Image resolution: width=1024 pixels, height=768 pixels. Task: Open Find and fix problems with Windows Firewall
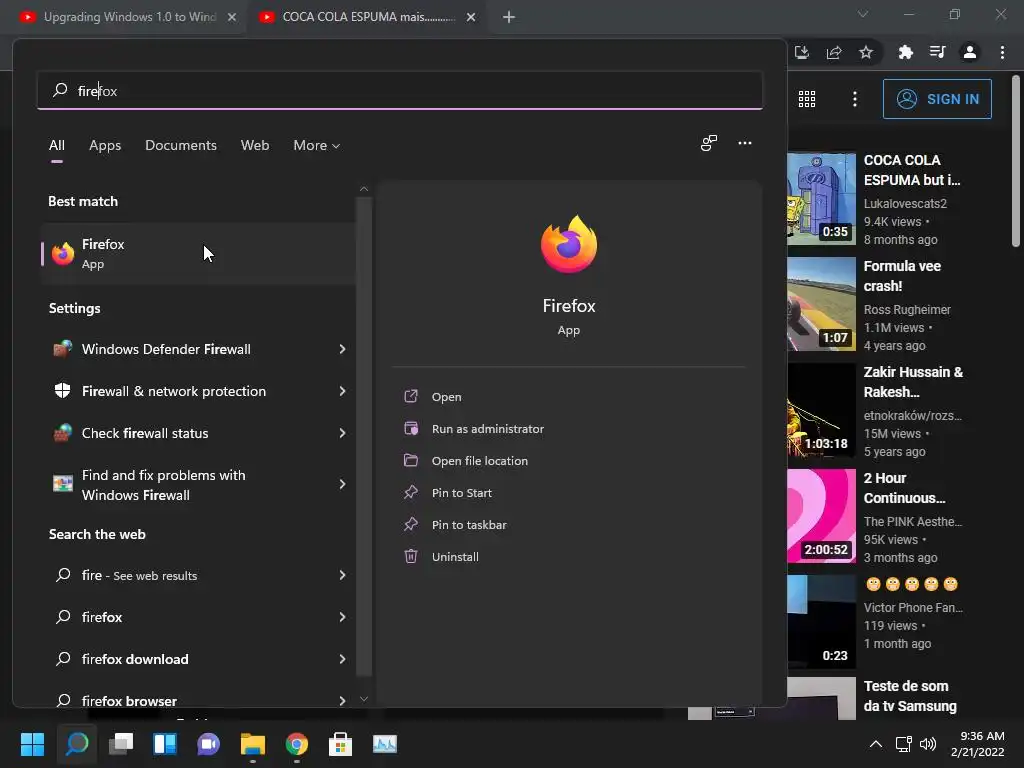(x=198, y=485)
